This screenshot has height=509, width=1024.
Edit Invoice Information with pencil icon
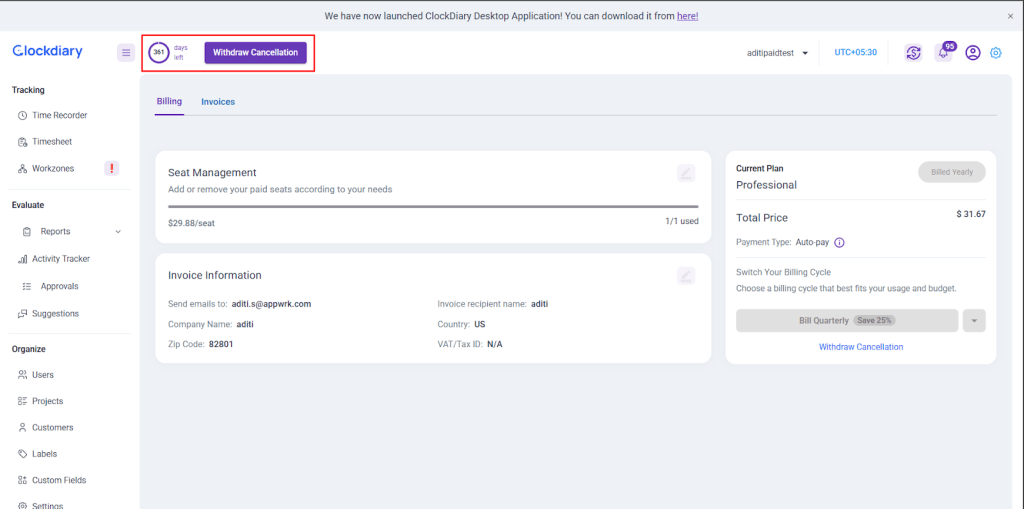[x=686, y=276]
